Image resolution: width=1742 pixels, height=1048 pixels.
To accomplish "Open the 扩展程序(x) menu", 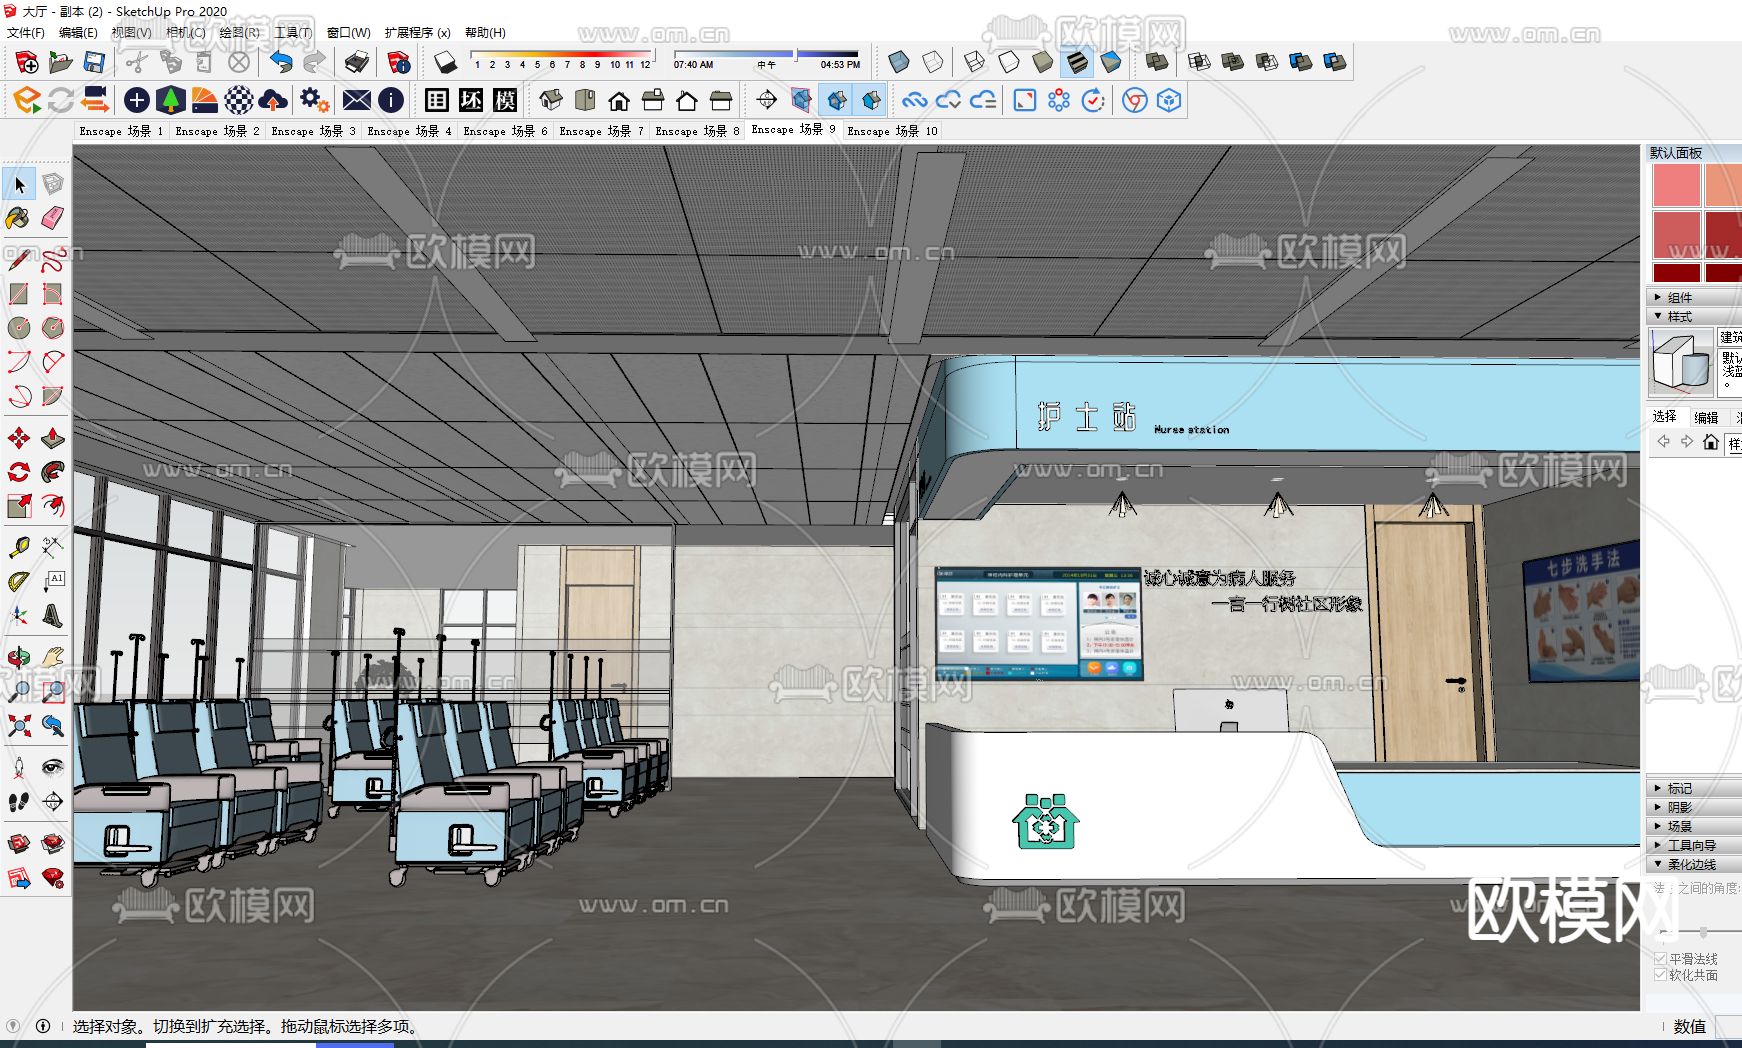I will pyautogui.click(x=417, y=32).
